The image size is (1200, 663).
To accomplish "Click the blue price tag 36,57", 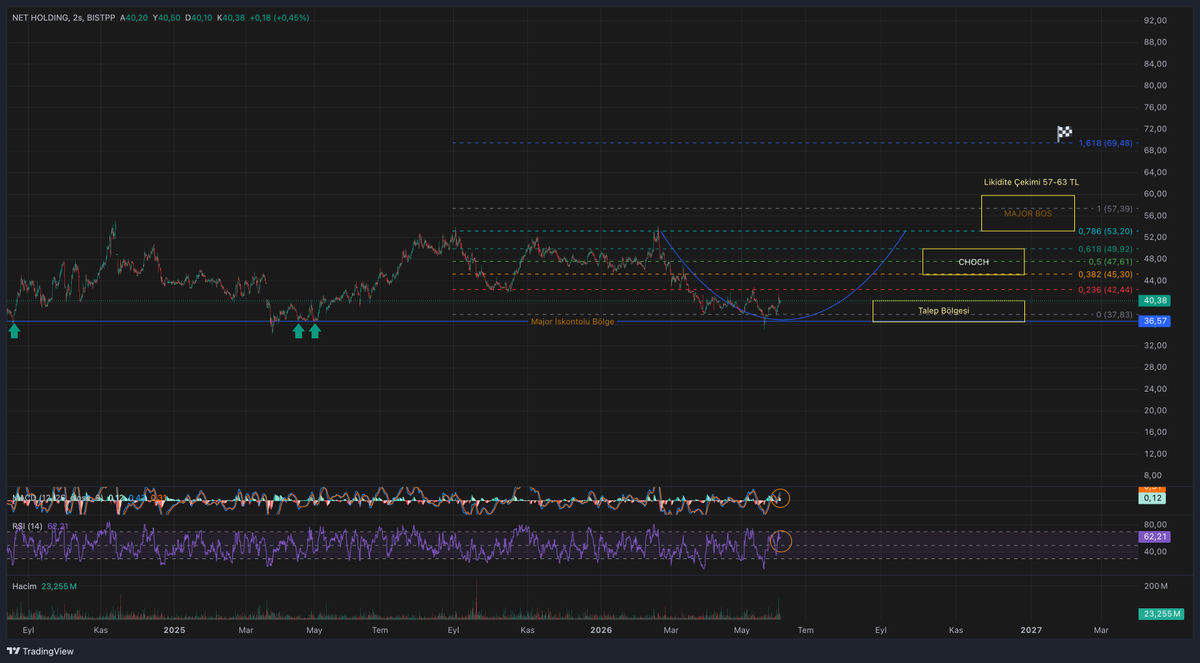I will (1155, 321).
